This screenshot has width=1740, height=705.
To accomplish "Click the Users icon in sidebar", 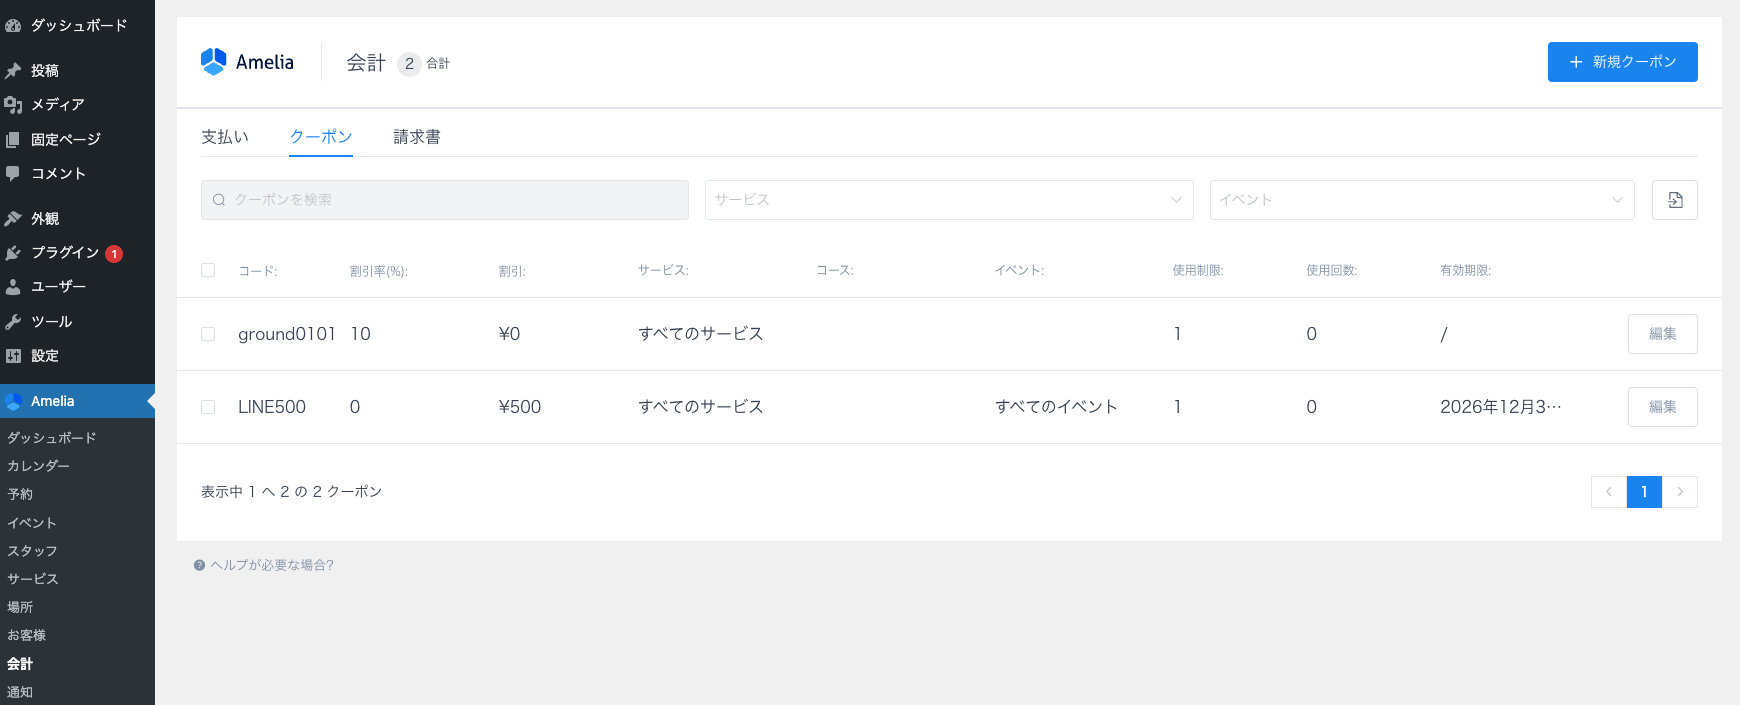I will click(x=13, y=287).
